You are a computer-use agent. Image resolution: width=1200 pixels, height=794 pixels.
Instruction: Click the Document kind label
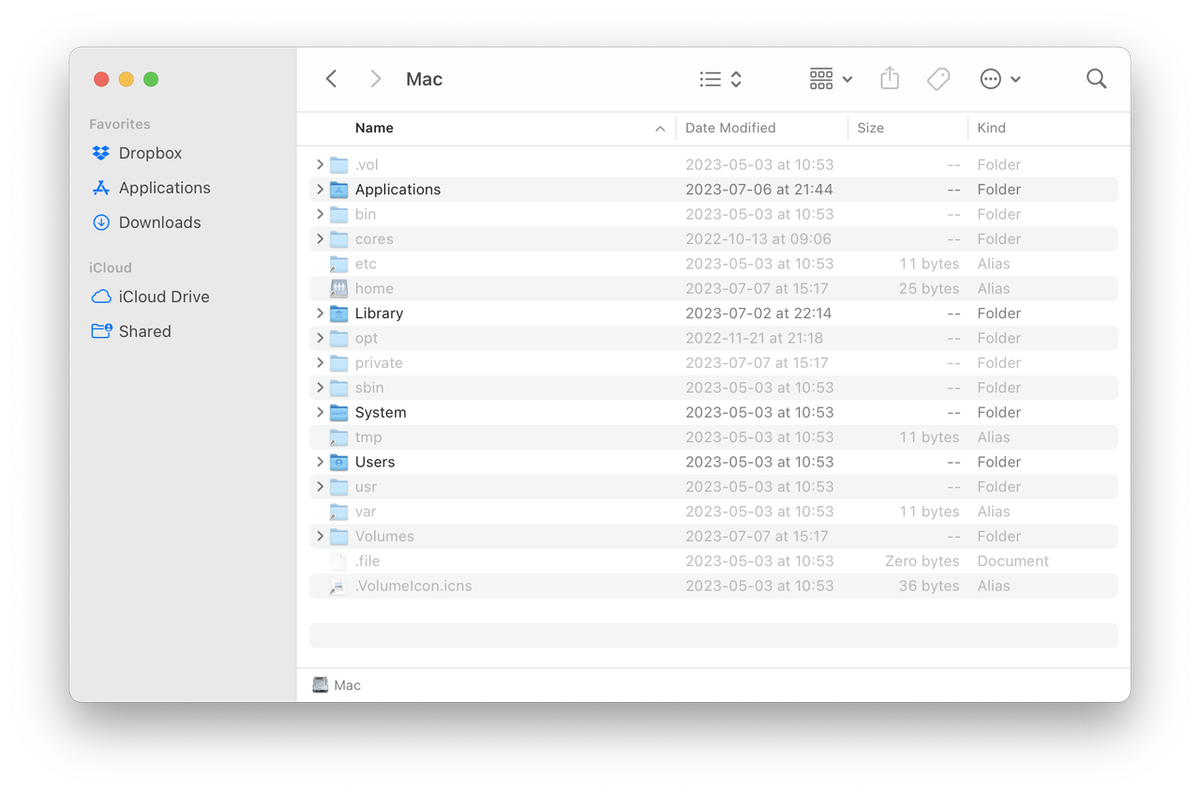(x=1013, y=561)
